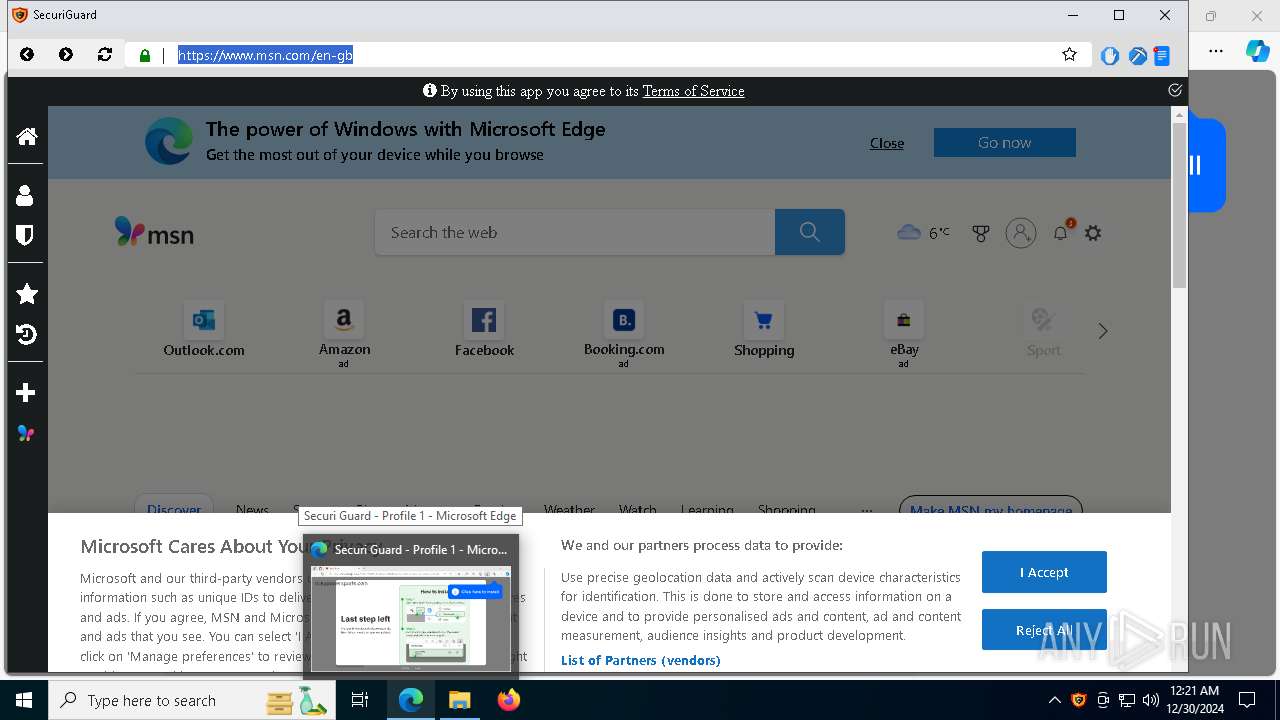Go forward with the right arrow button

(x=66, y=55)
